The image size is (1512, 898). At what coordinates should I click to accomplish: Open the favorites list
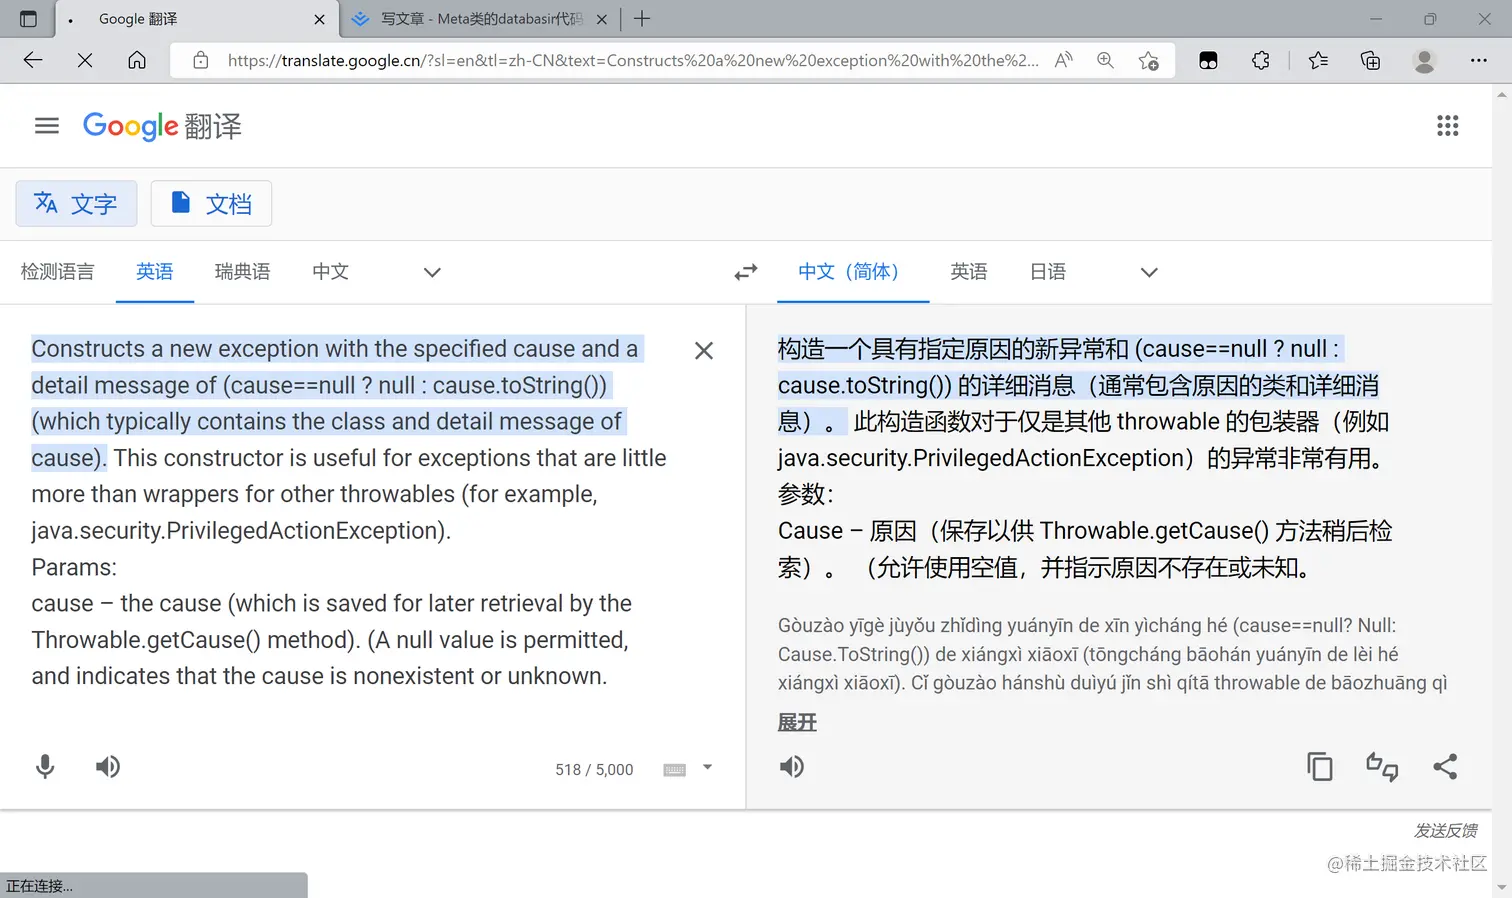[x=1318, y=60]
